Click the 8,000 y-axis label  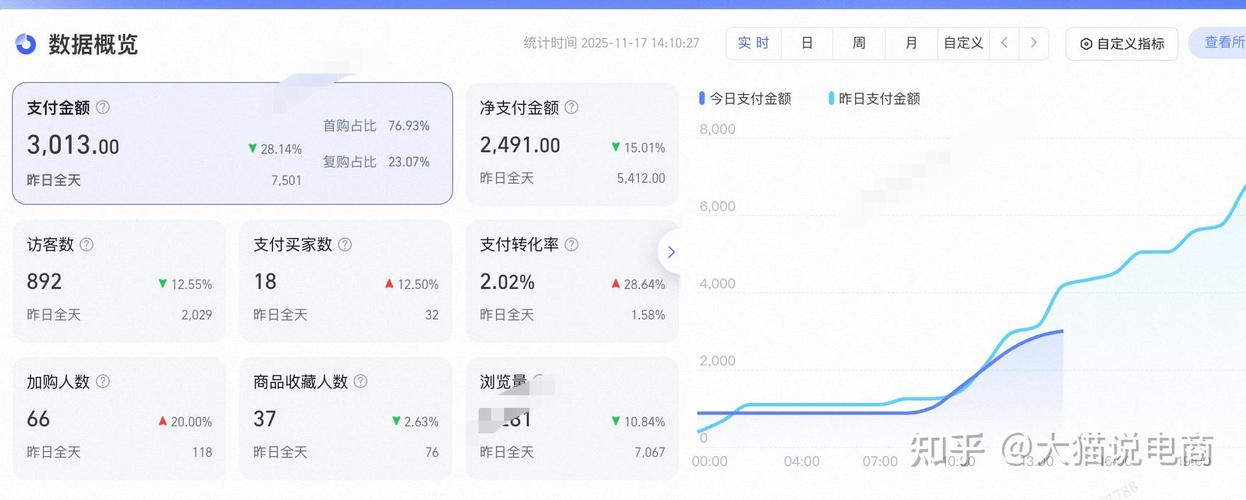click(717, 129)
